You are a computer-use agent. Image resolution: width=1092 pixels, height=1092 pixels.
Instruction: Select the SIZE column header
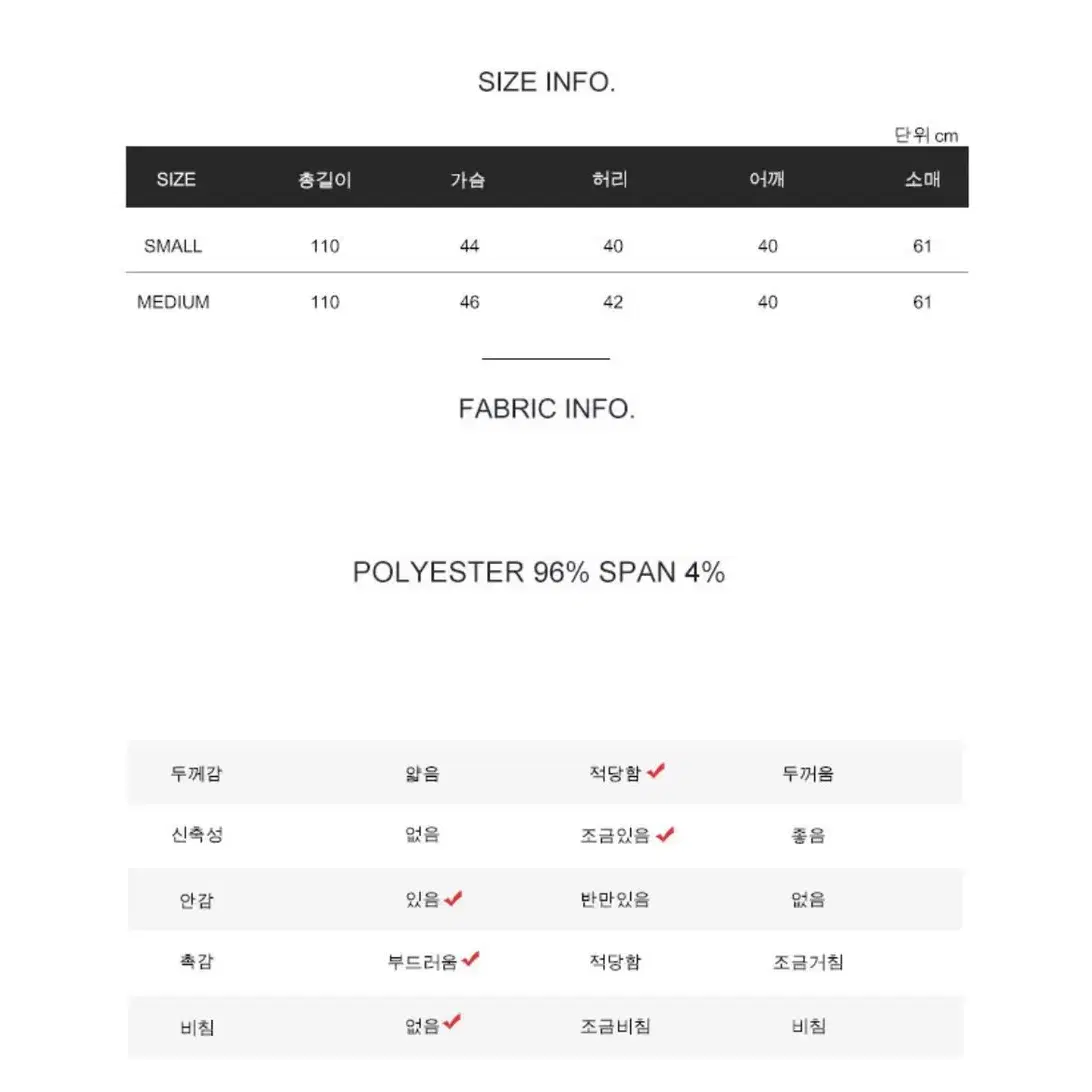[x=176, y=179]
